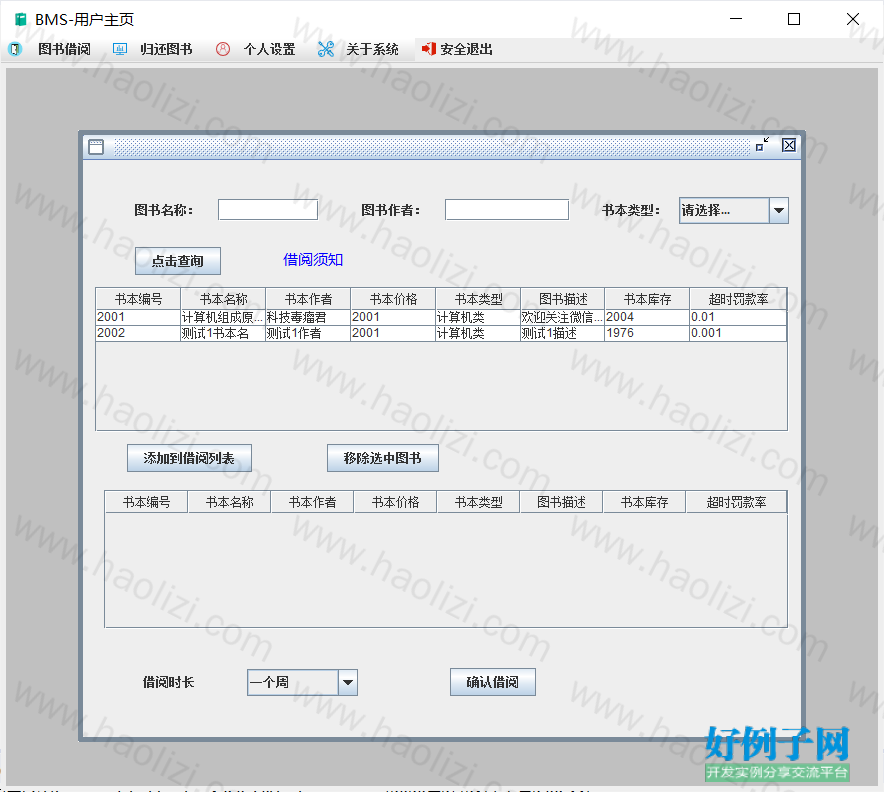This screenshot has height=792, width=884.
Task: Click the 书本库存 header in upper table
Action: [x=647, y=299]
